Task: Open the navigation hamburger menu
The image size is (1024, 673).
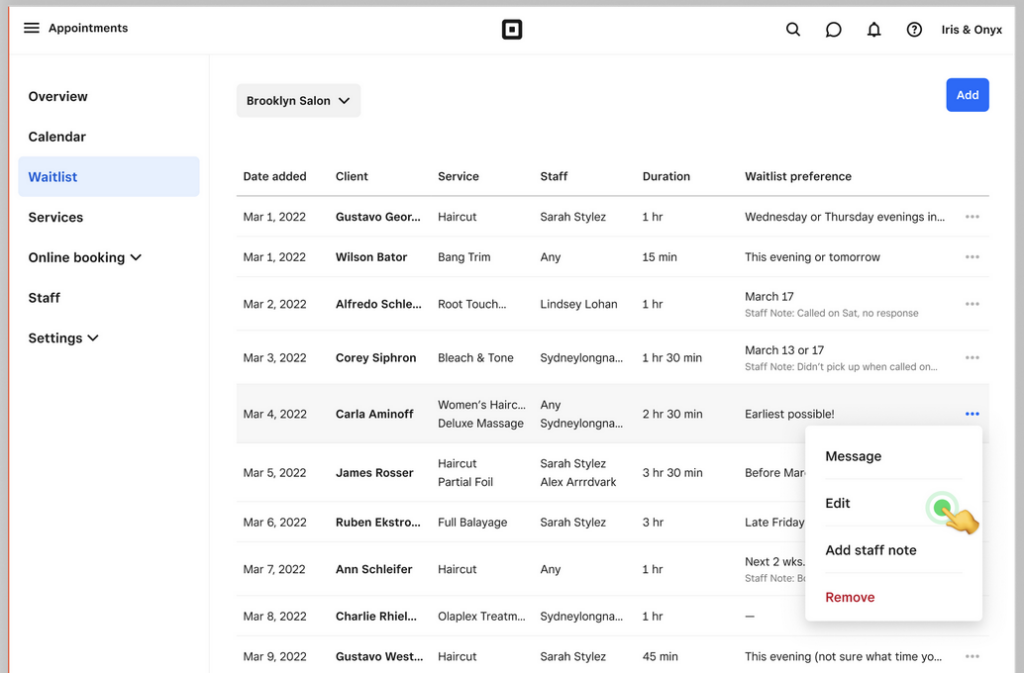Action: click(31, 28)
